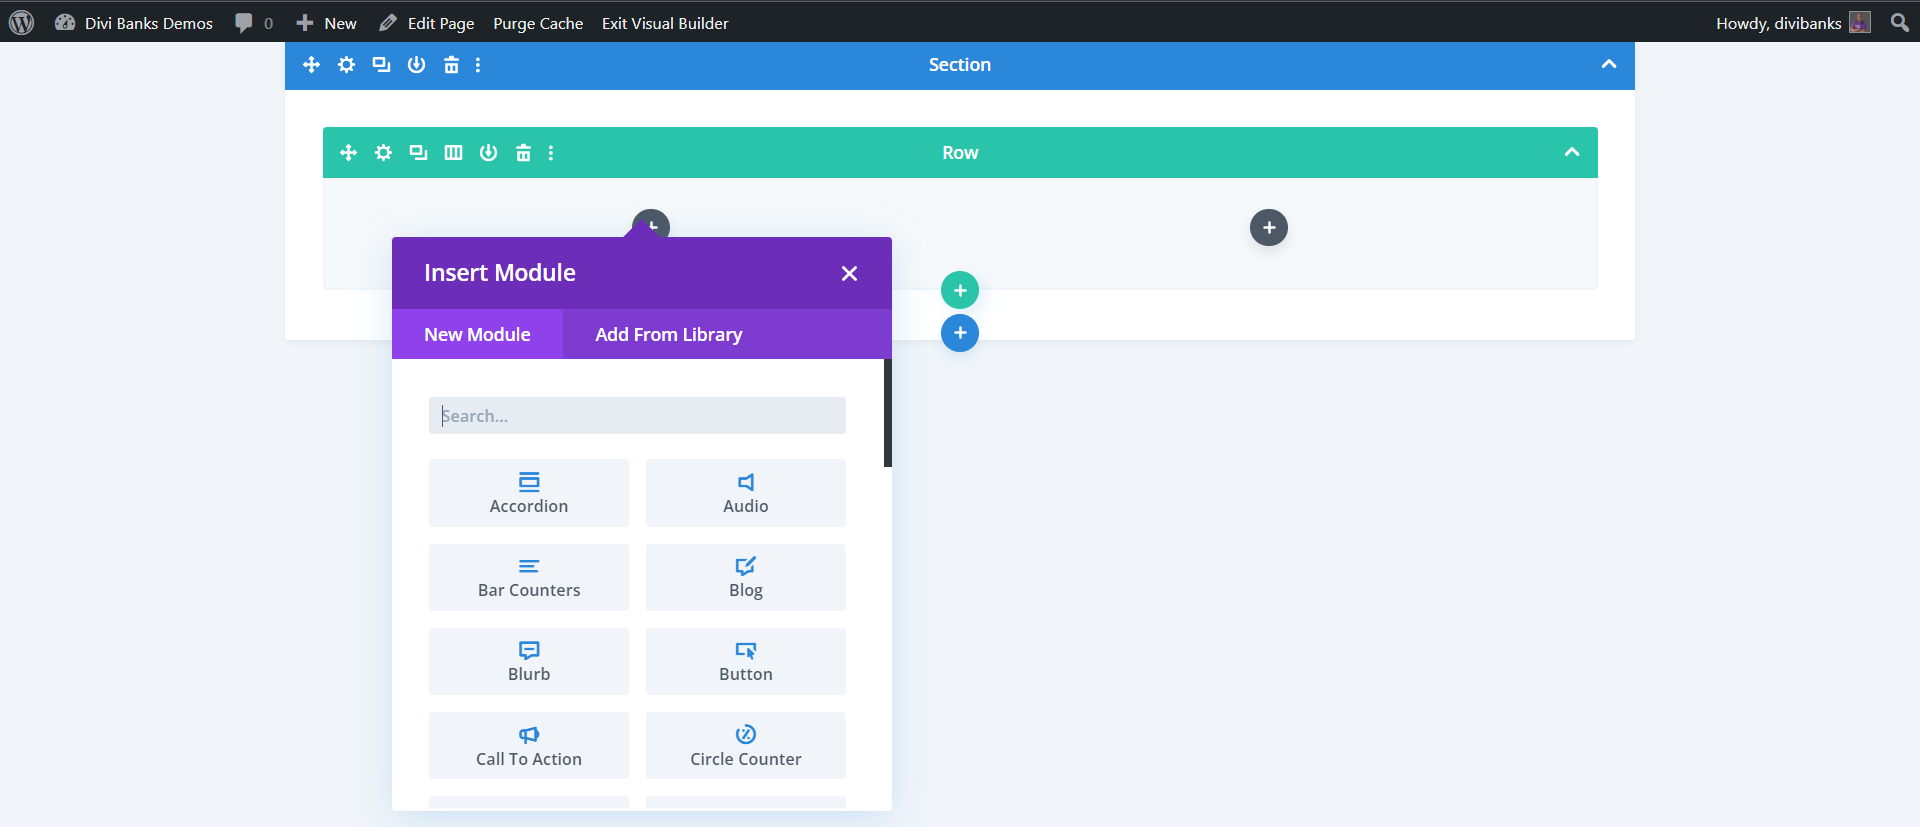Click the Section bar title
This screenshot has height=827, width=1920.
[960, 65]
